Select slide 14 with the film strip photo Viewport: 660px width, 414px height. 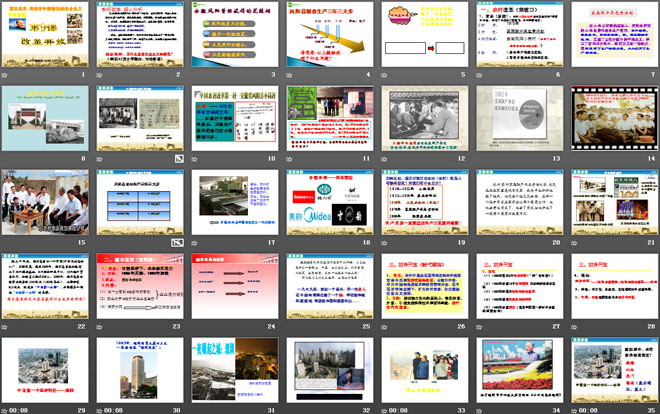(612, 117)
